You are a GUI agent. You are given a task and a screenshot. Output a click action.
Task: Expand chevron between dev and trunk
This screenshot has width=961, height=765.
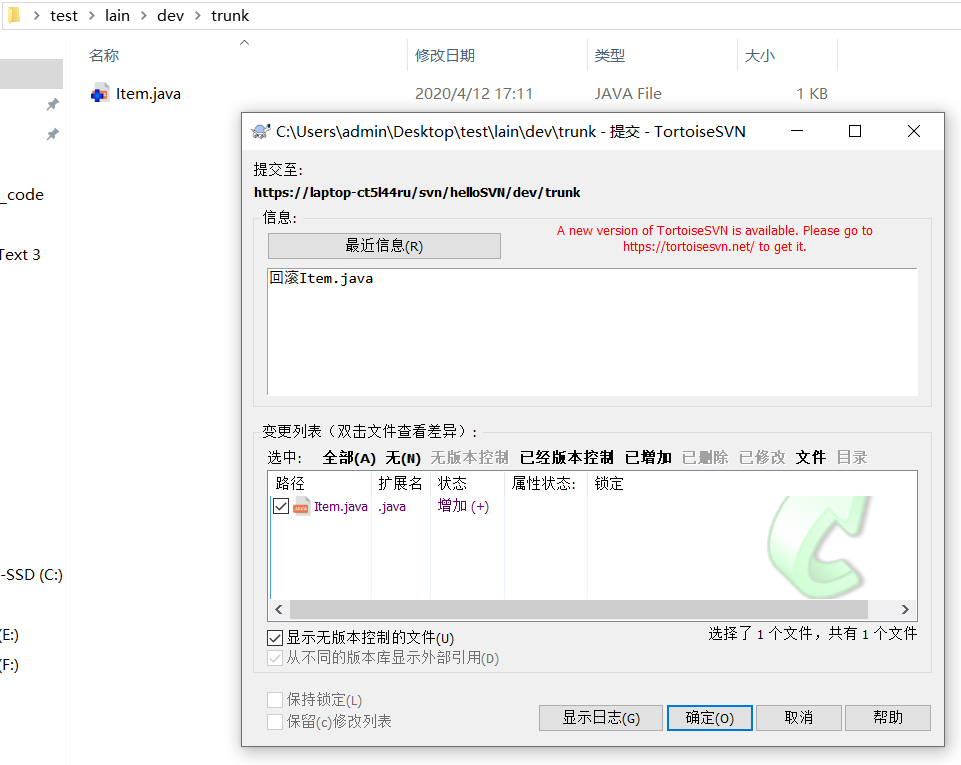point(198,15)
